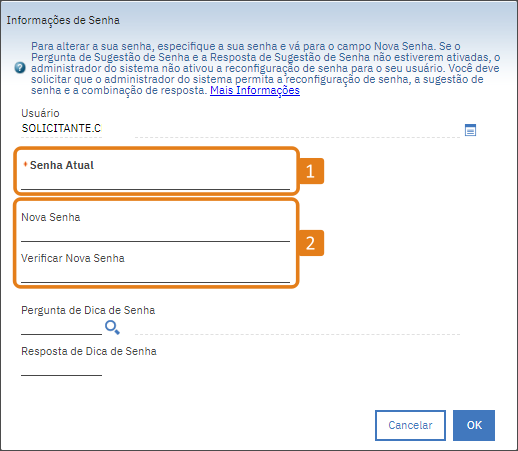This screenshot has width=518, height=451.
Task: Focus the Verificar Nova Senha field
Action: [155, 275]
